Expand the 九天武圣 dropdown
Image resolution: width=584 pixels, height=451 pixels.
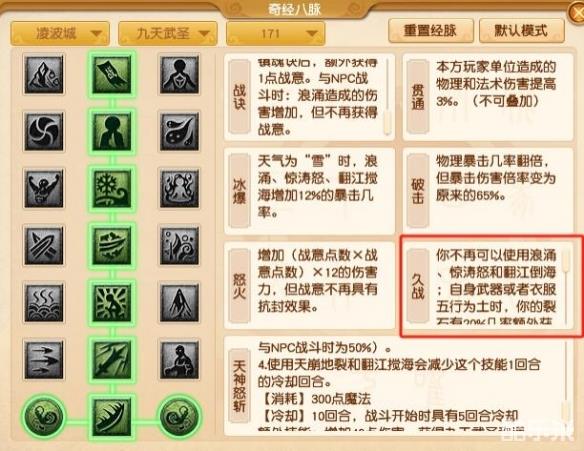168,34
